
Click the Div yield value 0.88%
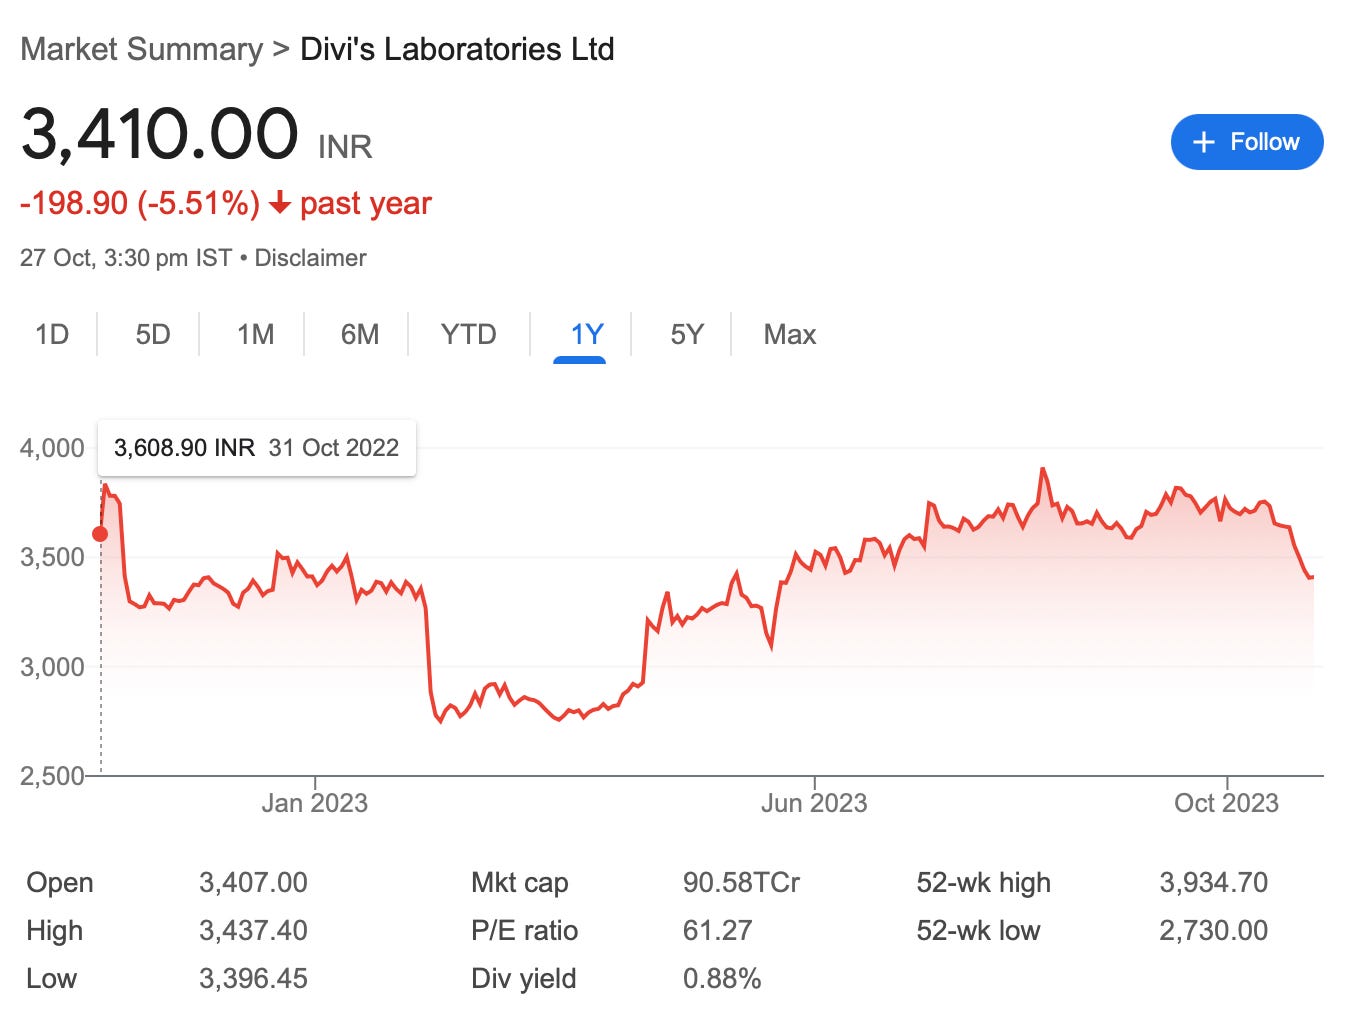tap(722, 978)
